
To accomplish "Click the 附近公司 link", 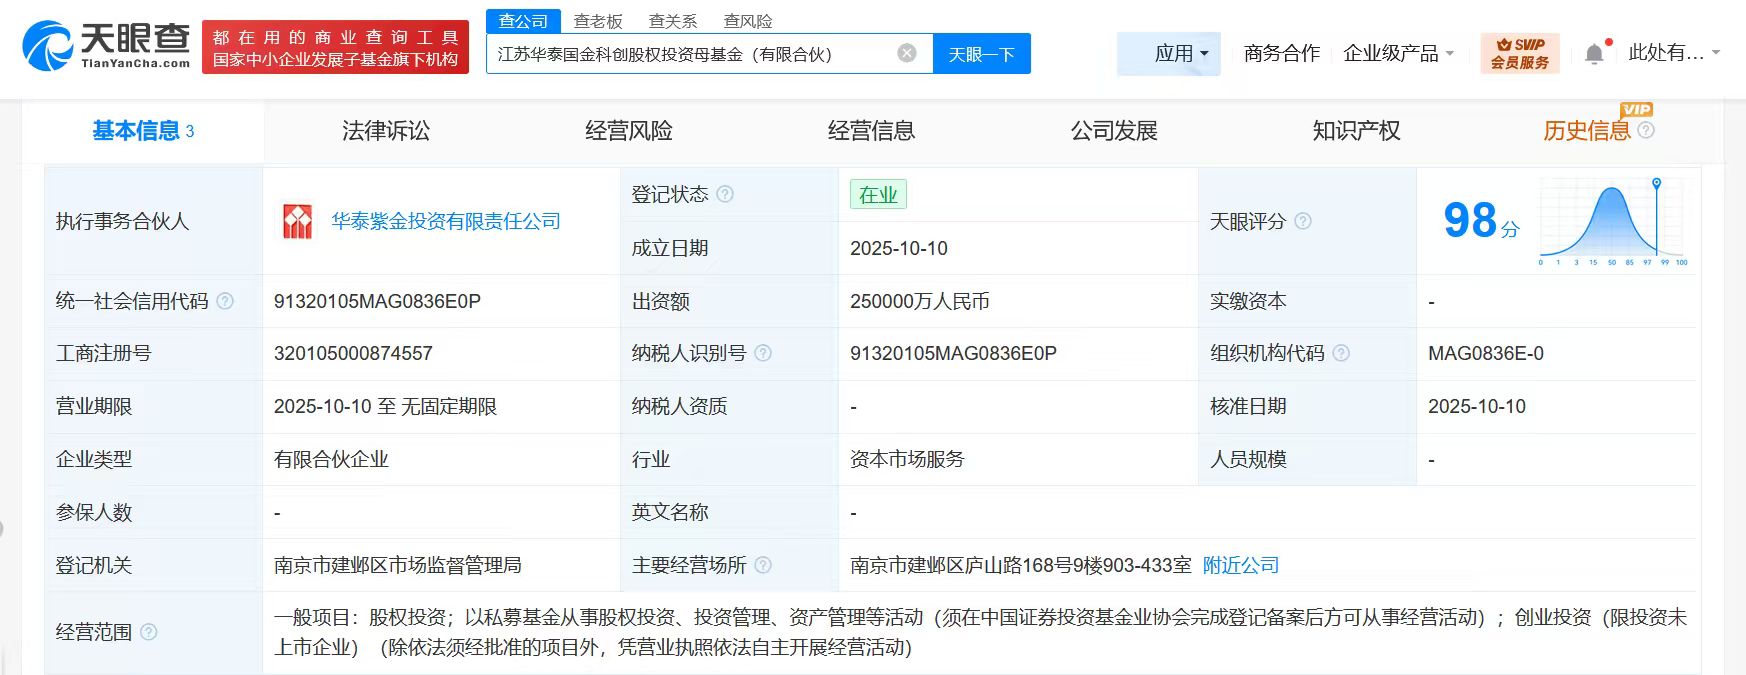I will pos(1240,565).
